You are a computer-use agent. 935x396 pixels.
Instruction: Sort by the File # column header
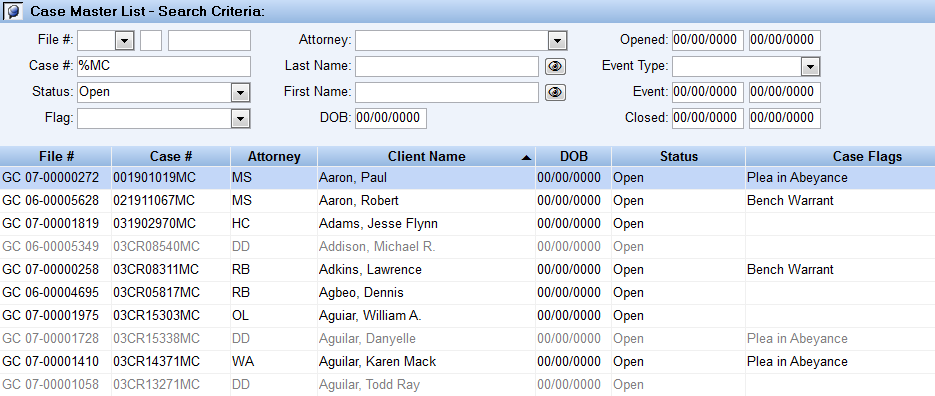tap(55, 156)
